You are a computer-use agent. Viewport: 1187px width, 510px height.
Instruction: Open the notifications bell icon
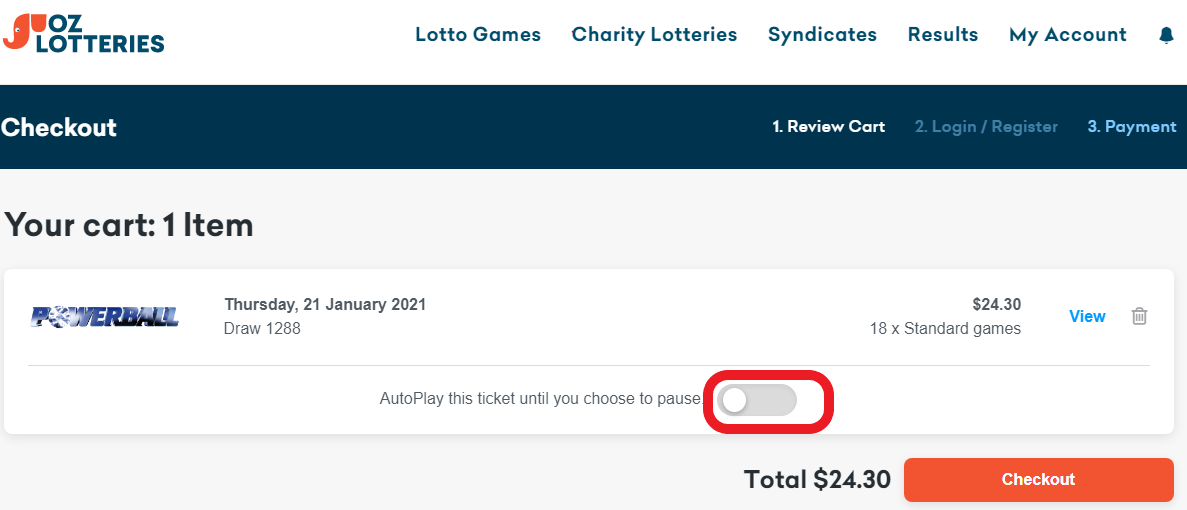pyautogui.click(x=1167, y=35)
